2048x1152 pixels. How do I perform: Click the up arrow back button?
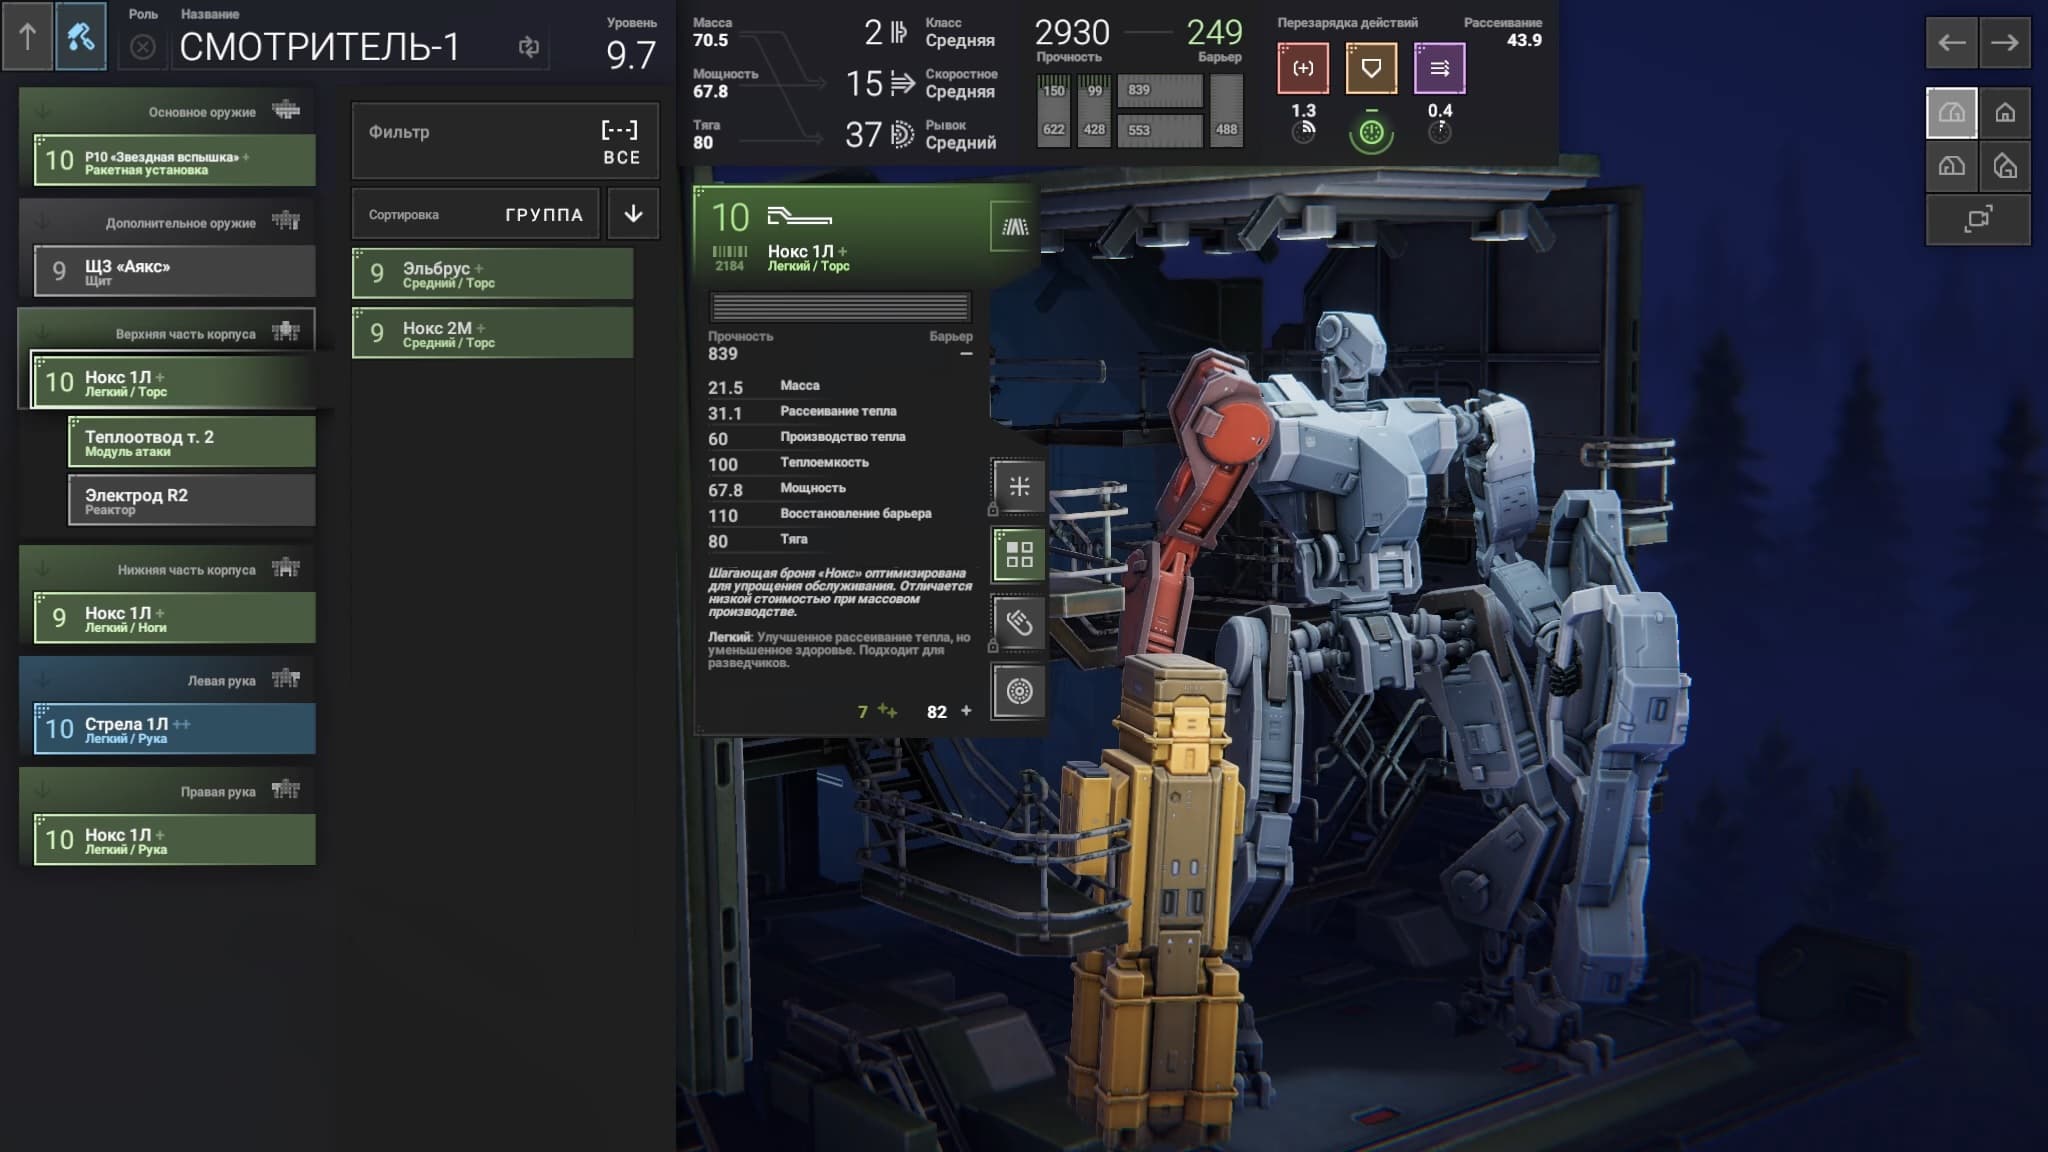click(27, 38)
